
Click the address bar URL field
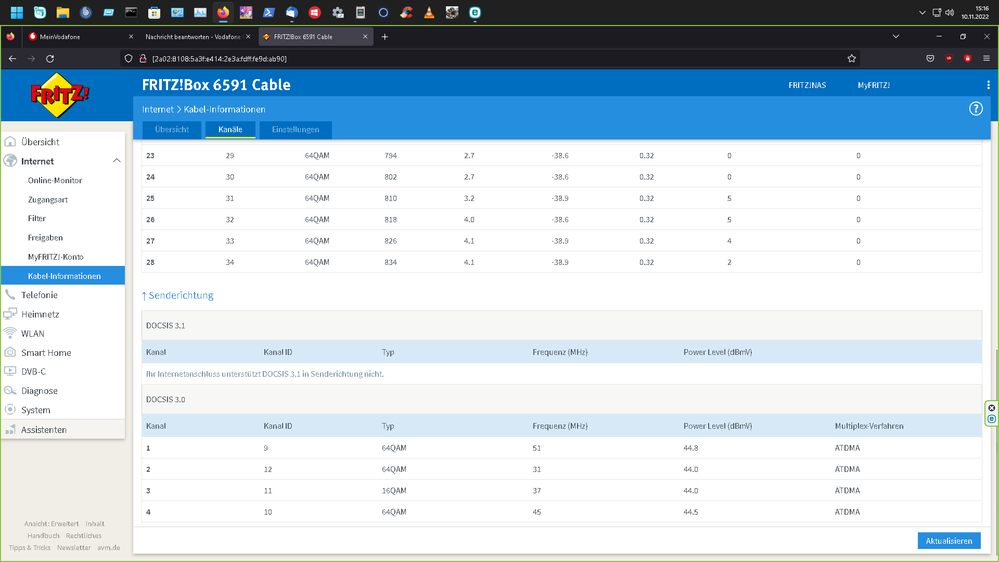click(x=491, y=59)
